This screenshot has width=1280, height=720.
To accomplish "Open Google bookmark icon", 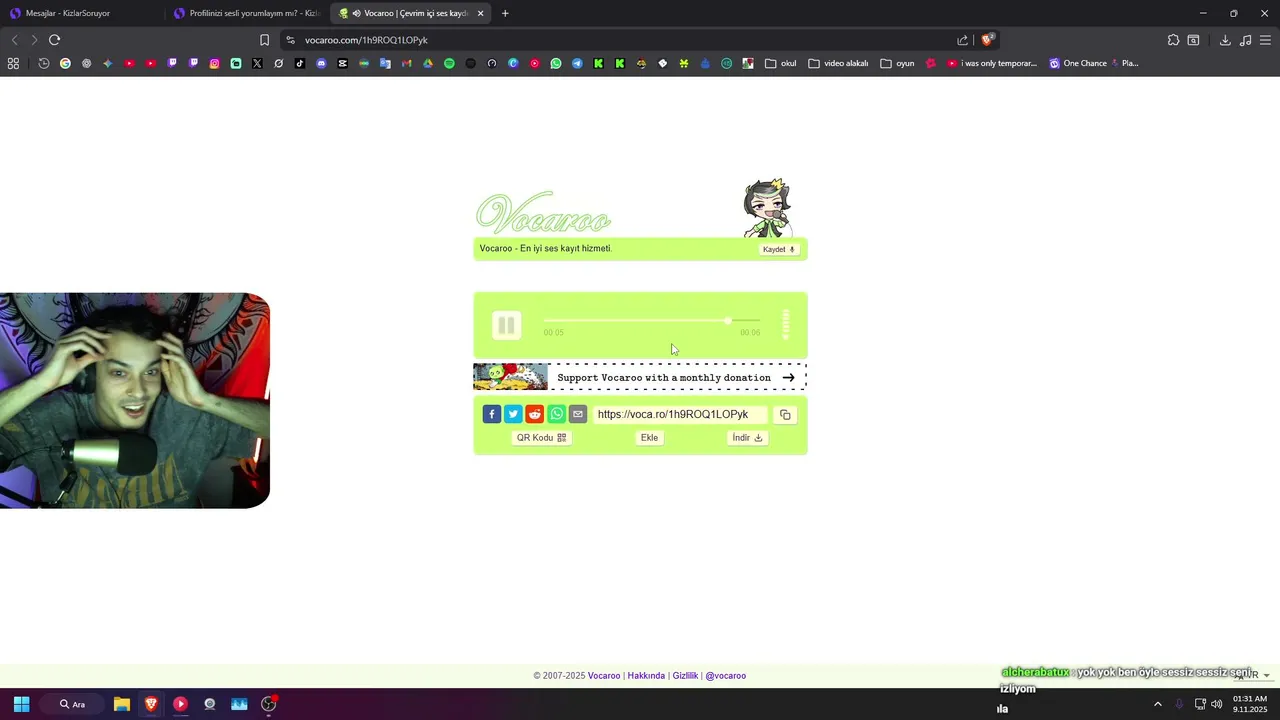I will 65,63.
